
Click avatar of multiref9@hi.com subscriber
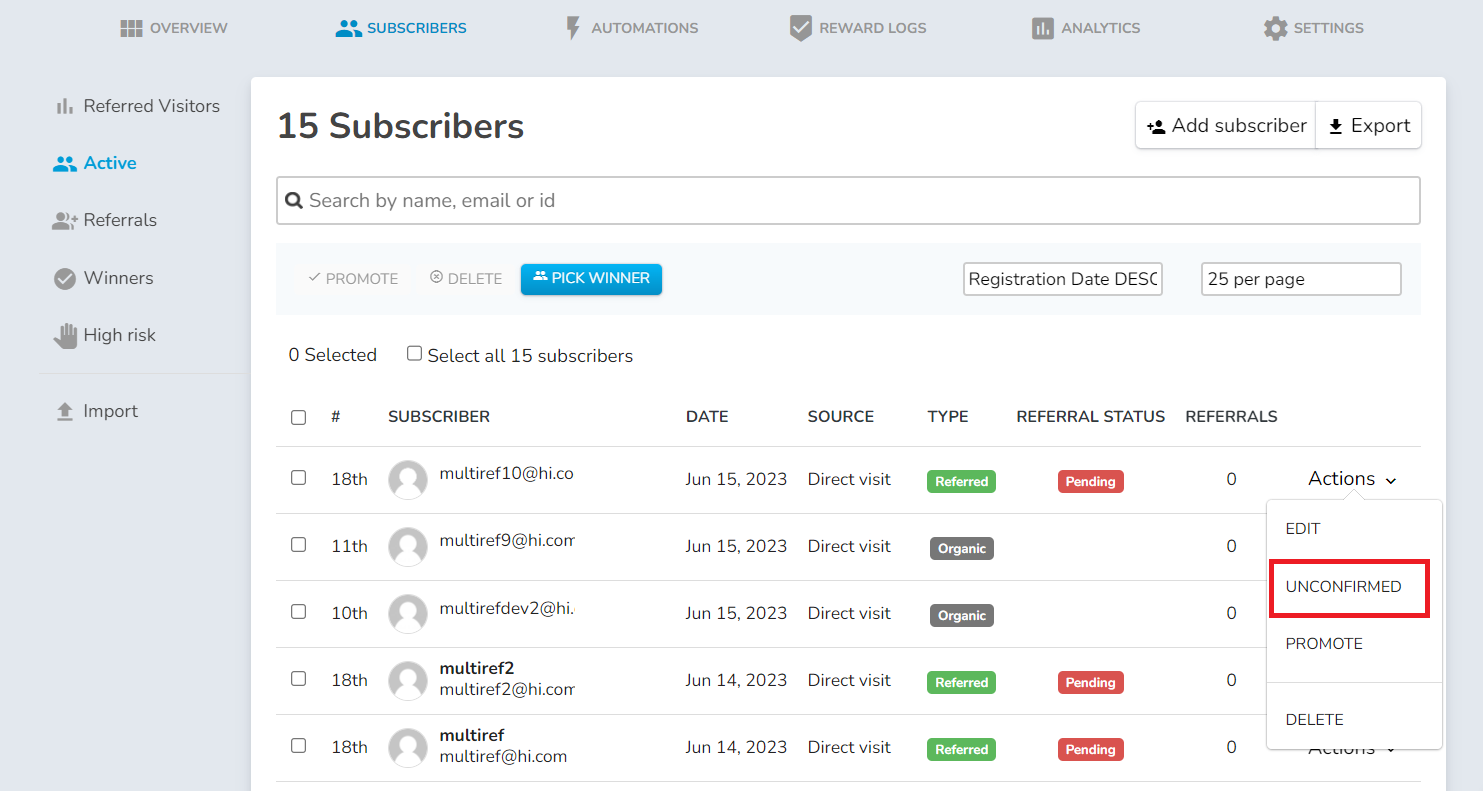coord(408,547)
